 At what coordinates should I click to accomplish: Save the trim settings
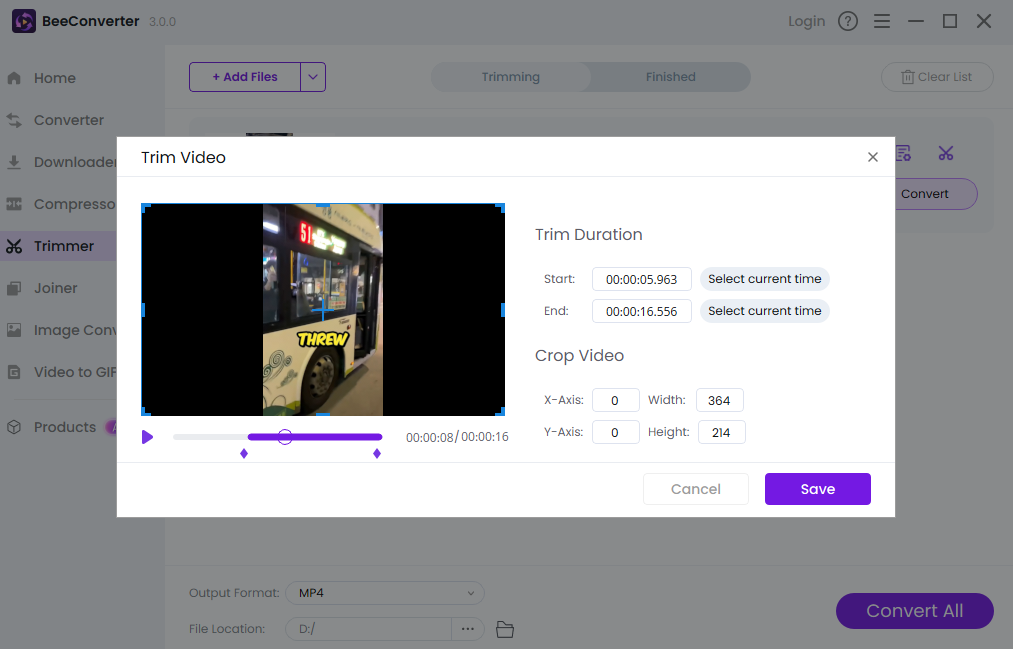817,489
